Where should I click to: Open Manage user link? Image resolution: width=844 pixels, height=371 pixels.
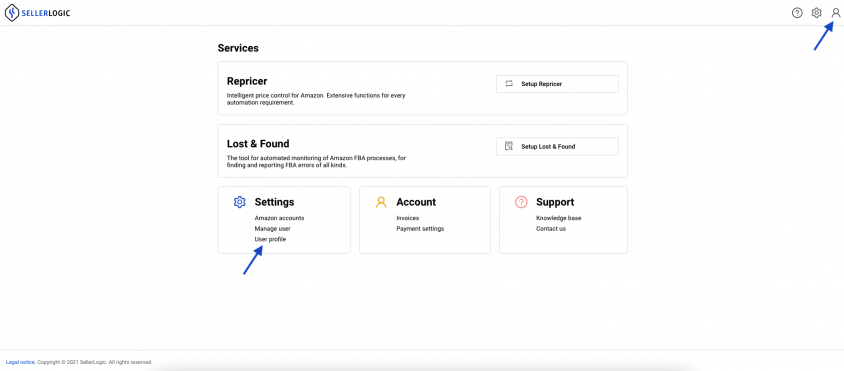pos(272,229)
